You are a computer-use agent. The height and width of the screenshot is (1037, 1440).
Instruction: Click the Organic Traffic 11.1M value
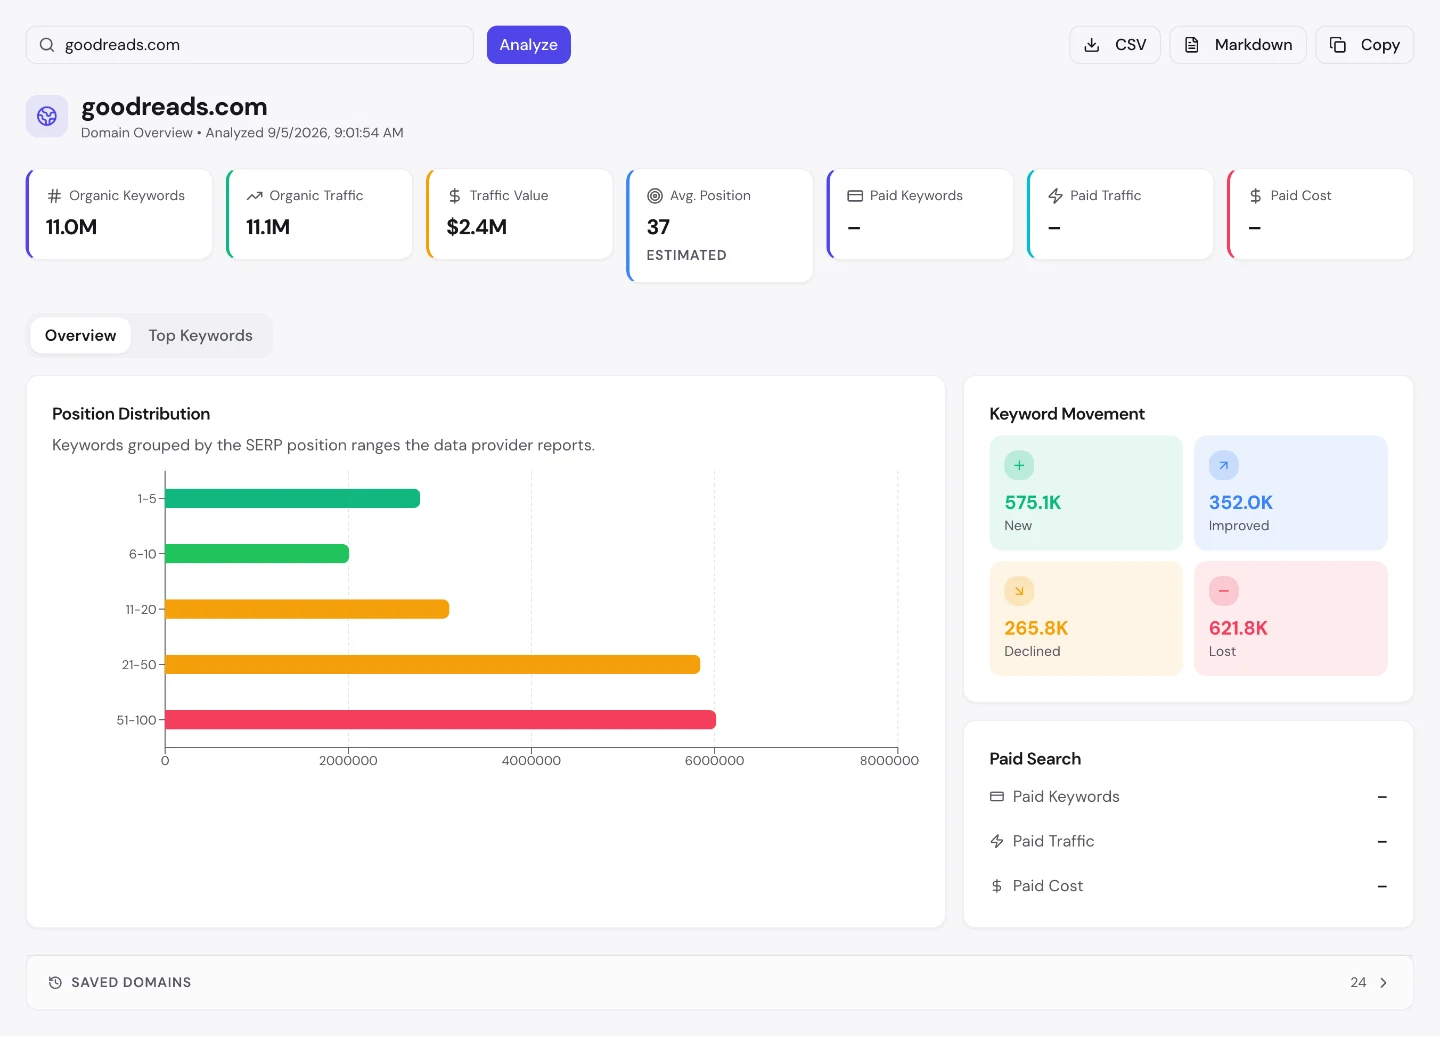tap(268, 227)
